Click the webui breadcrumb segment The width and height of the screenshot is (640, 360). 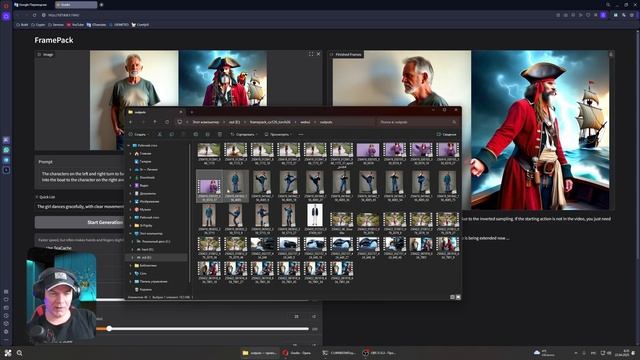click(305, 122)
